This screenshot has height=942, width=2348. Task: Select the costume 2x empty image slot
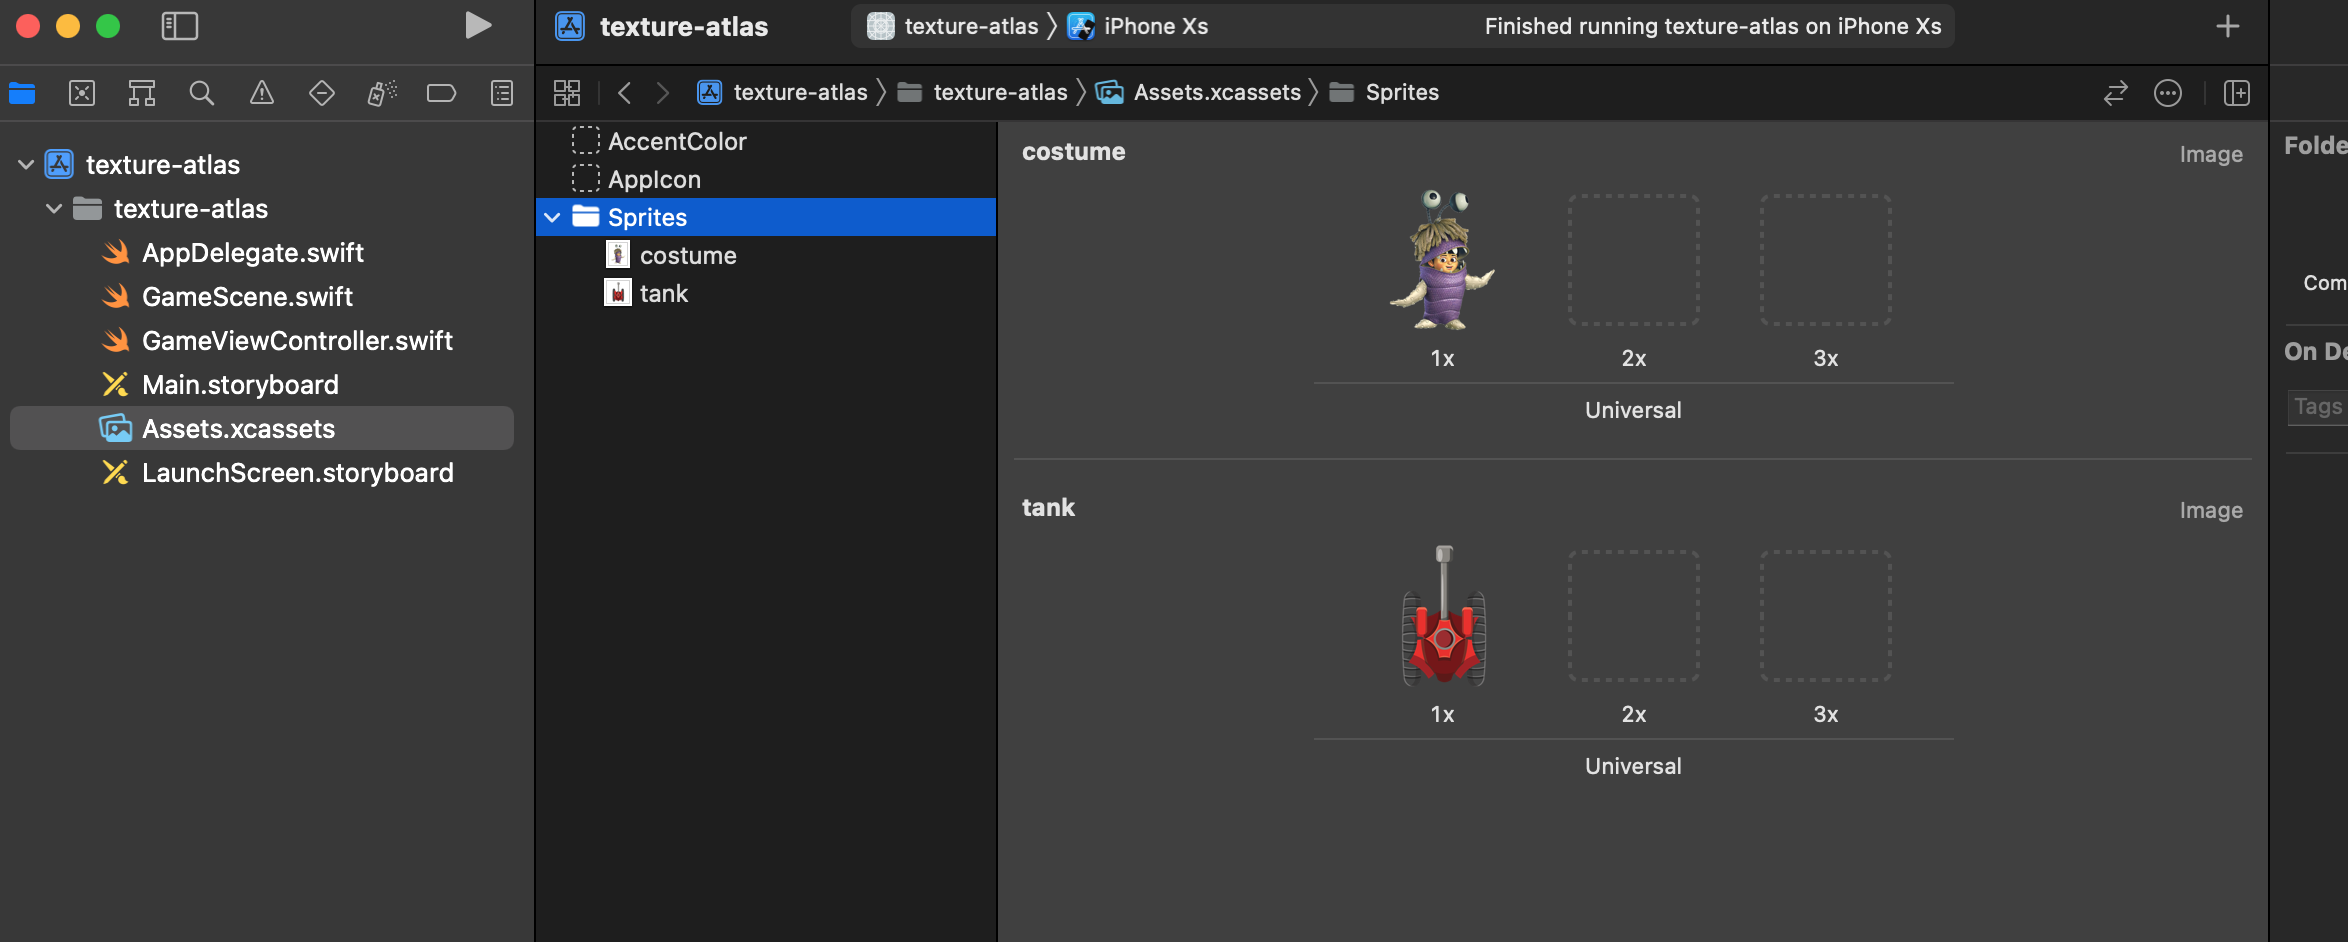click(1634, 260)
